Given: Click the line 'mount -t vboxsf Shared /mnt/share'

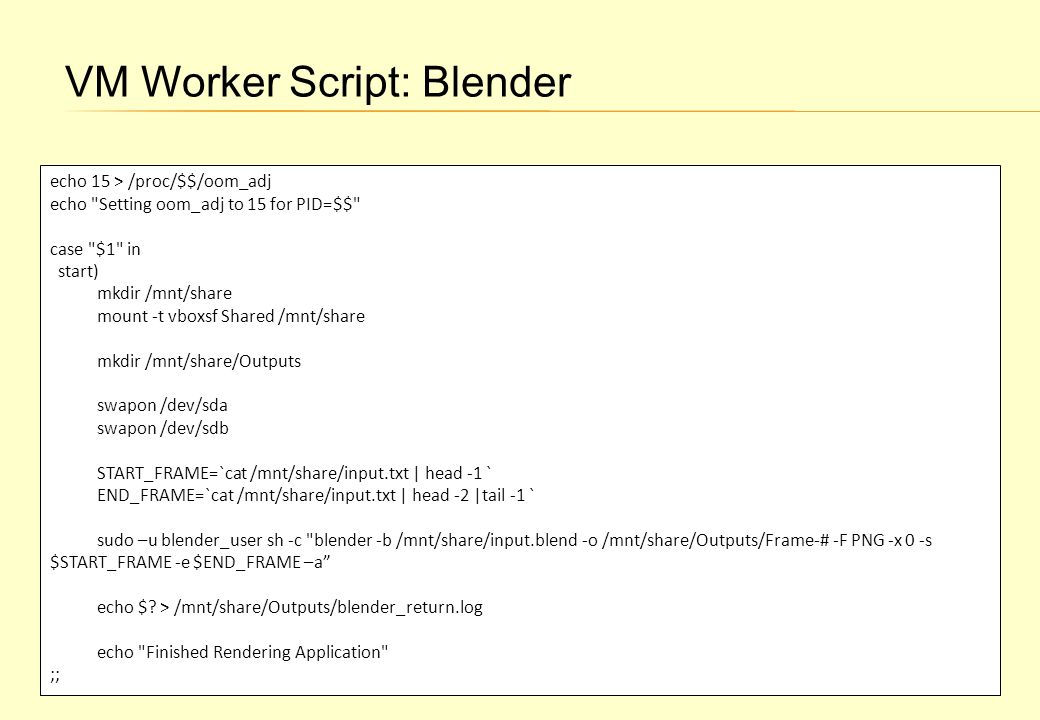Looking at the screenshot, I should click(231, 316).
